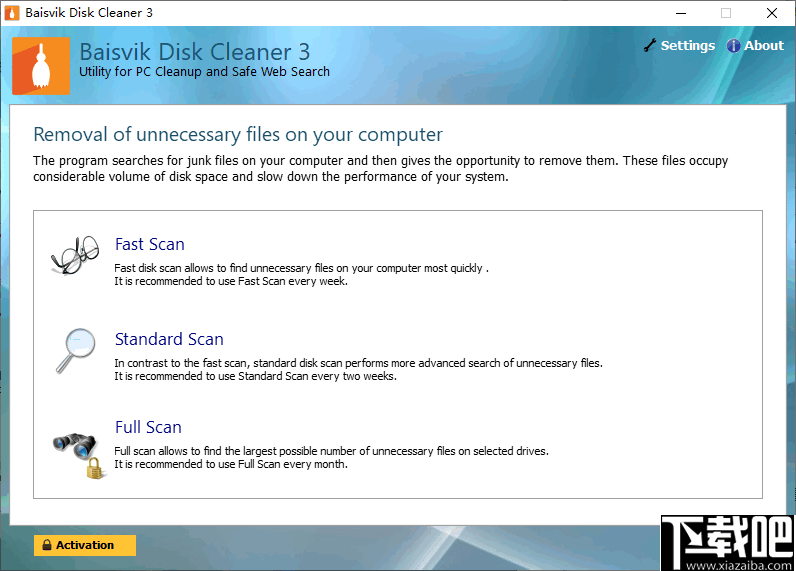The width and height of the screenshot is (796, 571).
Task: Start Fast Scan via its title link
Action: [150, 244]
